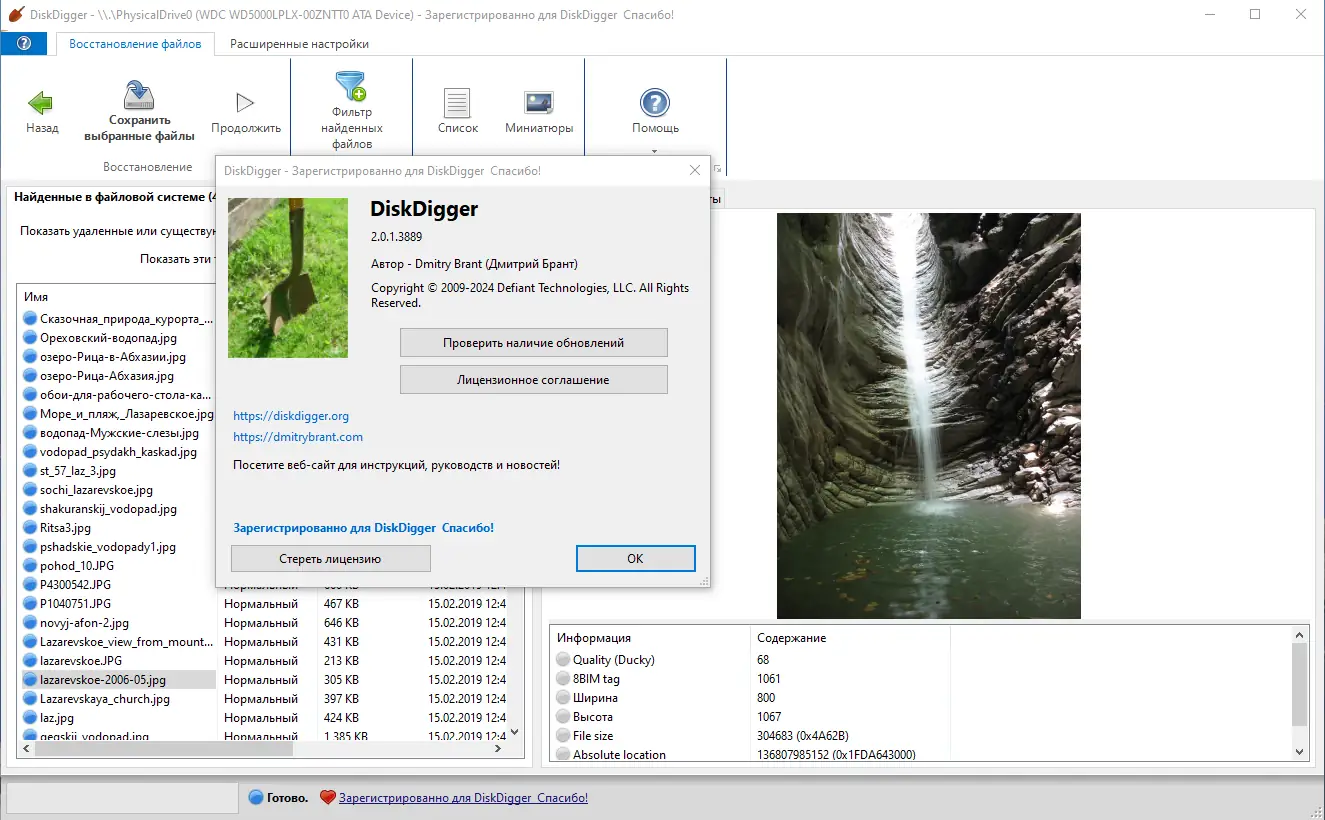Click the 646 KB size cell
The width and height of the screenshot is (1325, 820).
[341, 623]
